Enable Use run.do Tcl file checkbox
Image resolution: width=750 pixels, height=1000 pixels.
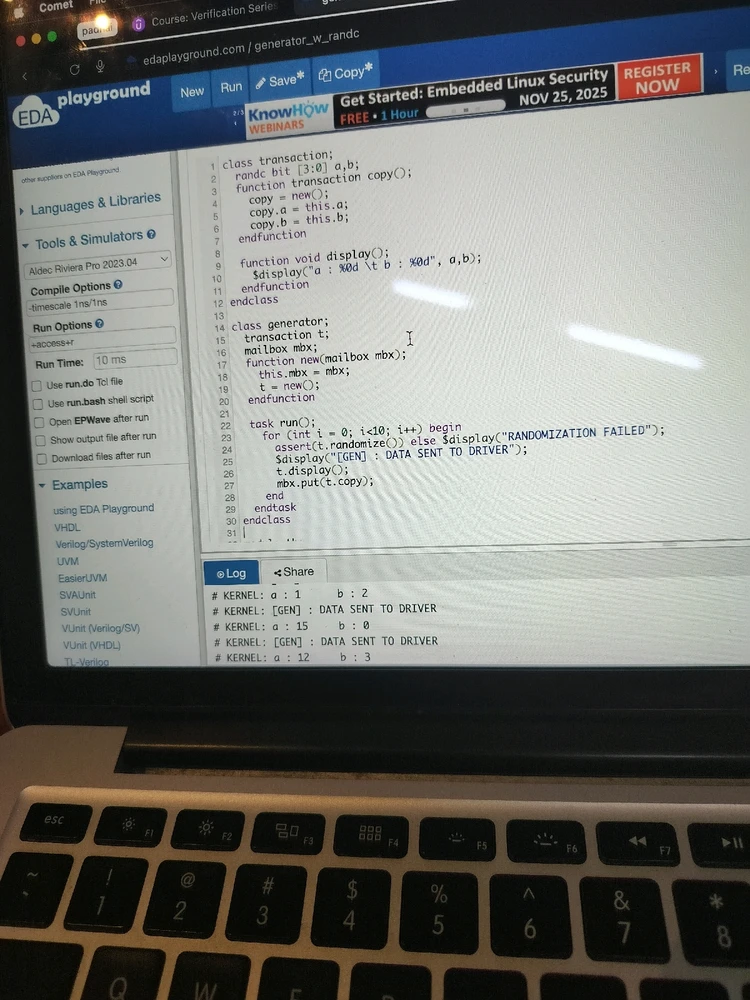coord(37,385)
